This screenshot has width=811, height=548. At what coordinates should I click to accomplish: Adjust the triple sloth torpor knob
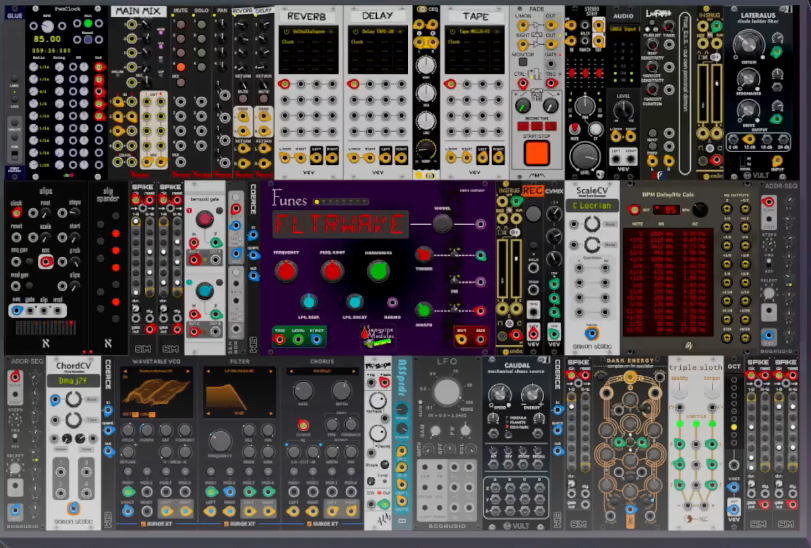[x=712, y=391]
